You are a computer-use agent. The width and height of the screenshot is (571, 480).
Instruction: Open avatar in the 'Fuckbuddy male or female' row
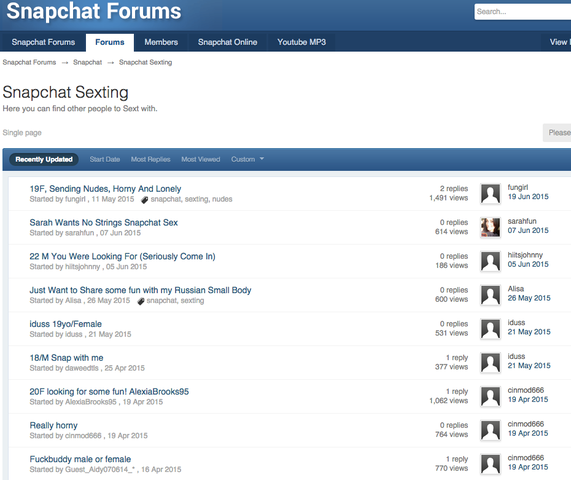click(490, 464)
